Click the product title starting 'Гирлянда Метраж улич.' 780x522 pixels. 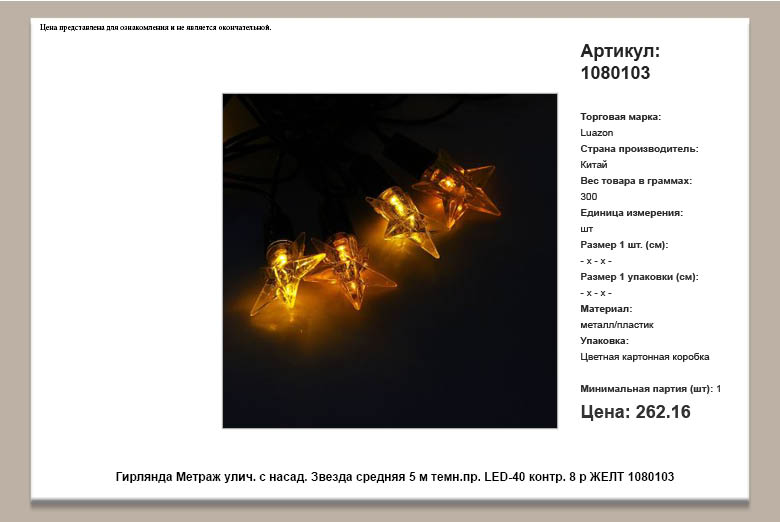394,477
